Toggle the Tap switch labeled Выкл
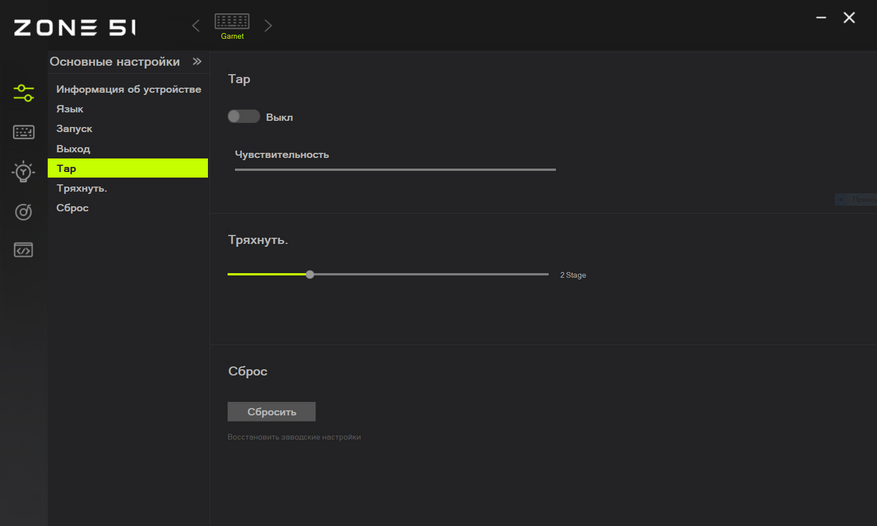This screenshot has width=877, height=526. coord(243,116)
